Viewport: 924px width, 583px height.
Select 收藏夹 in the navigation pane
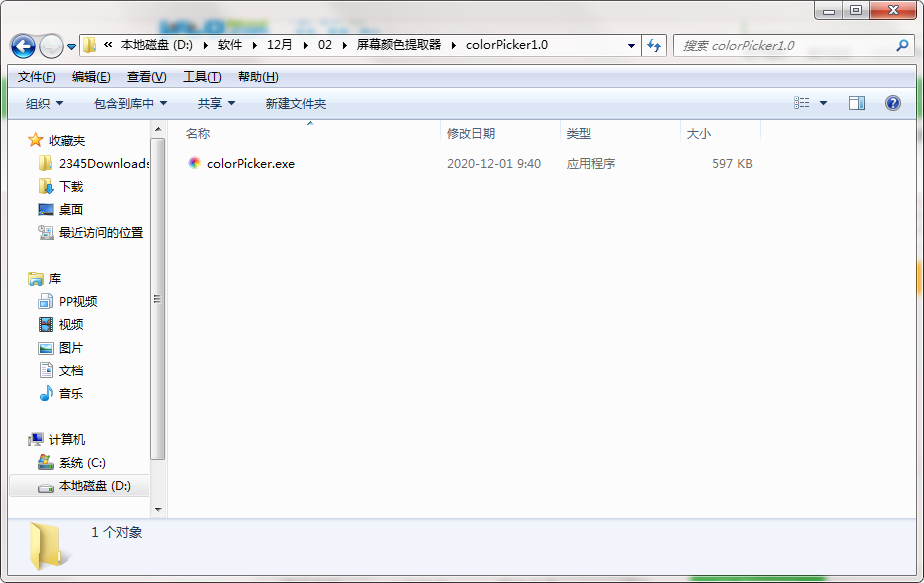tap(67, 140)
